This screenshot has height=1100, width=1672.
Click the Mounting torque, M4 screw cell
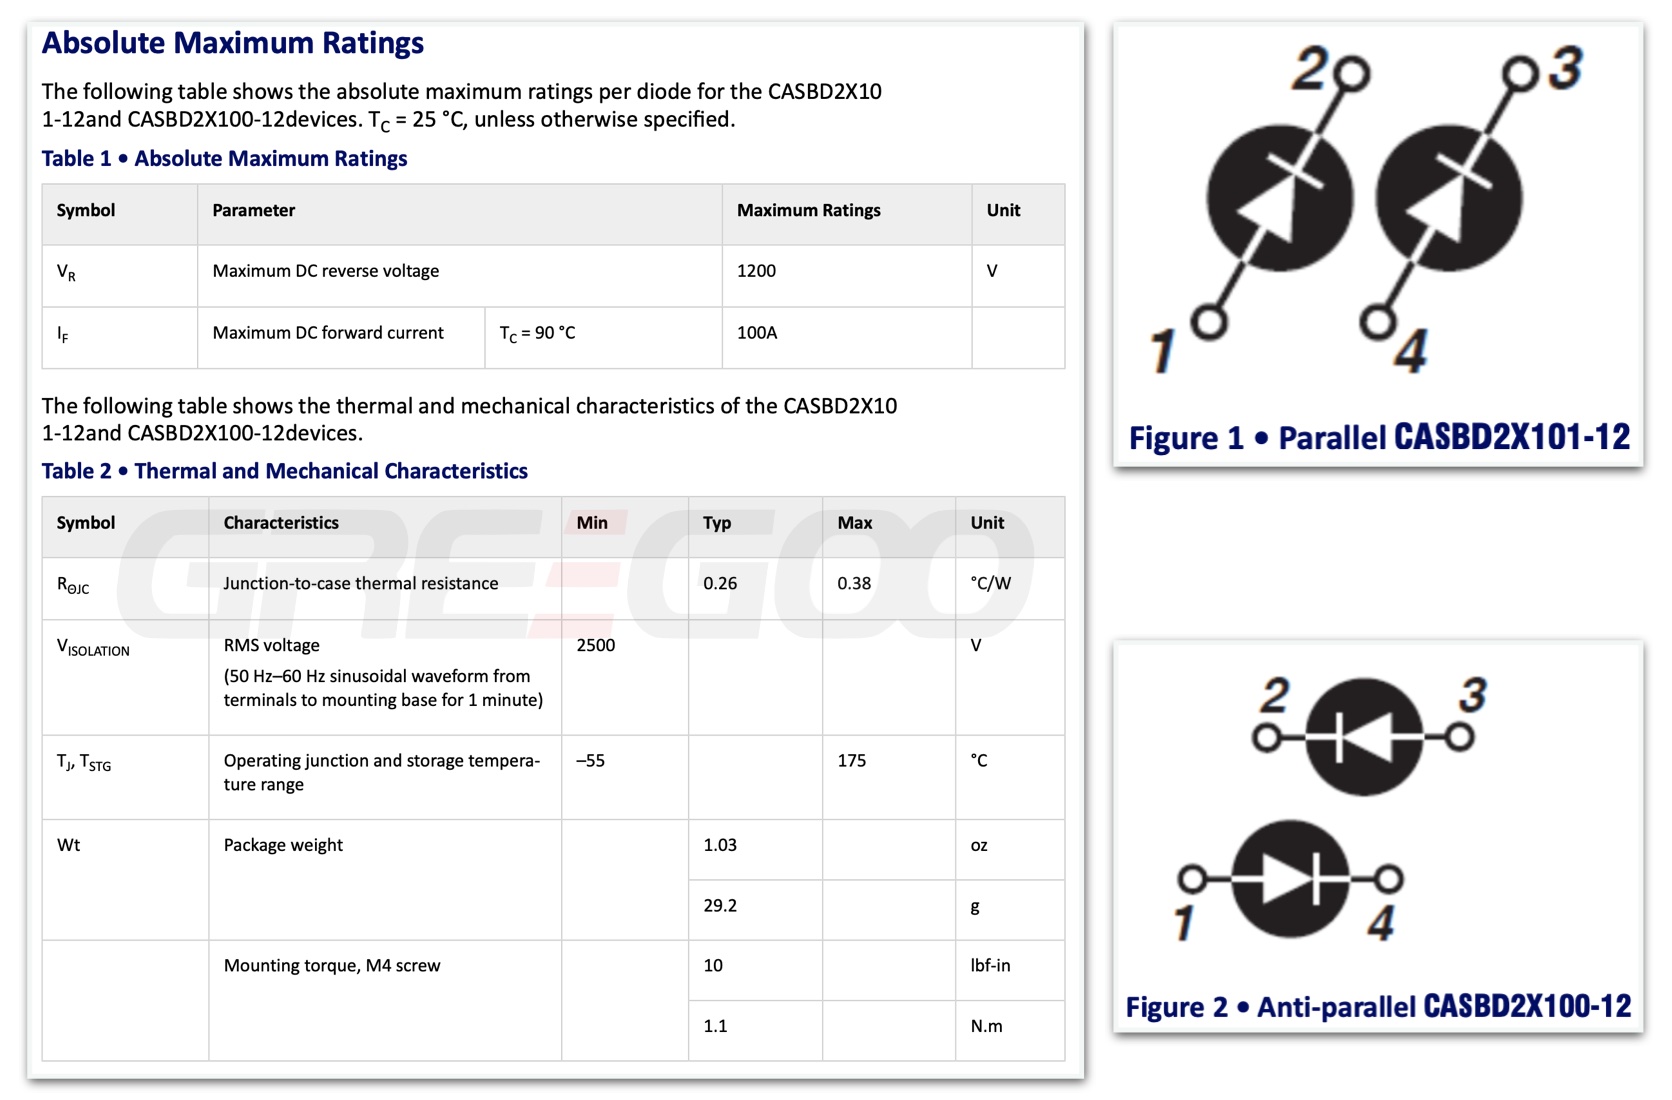(x=385, y=1000)
